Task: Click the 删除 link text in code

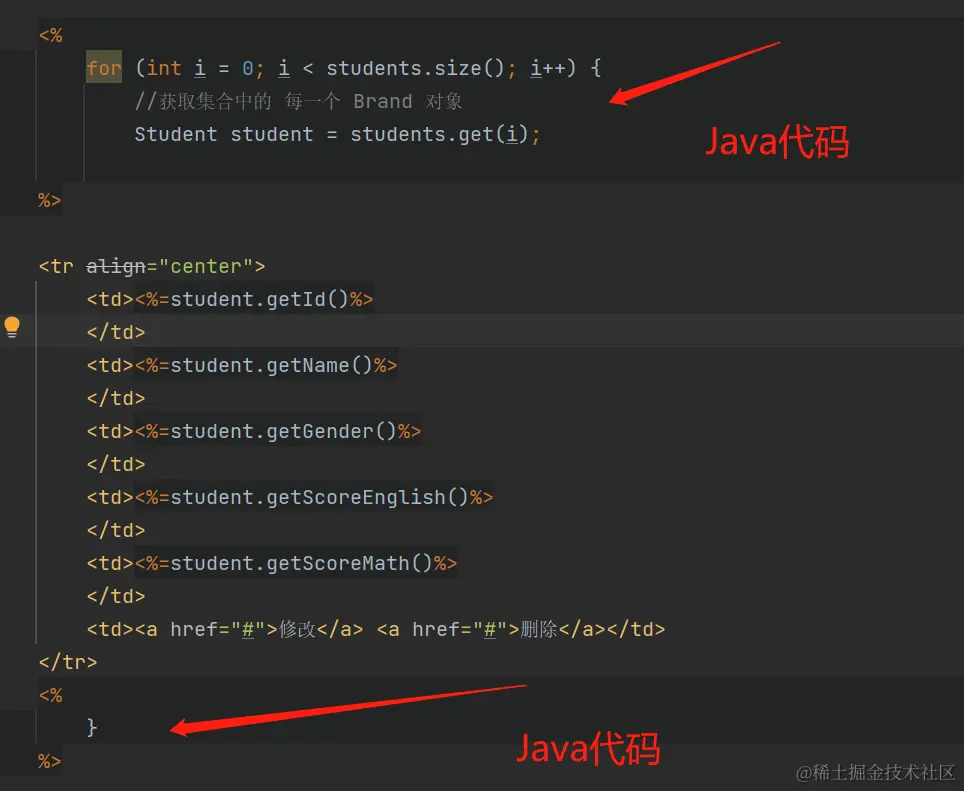Action: click(539, 629)
